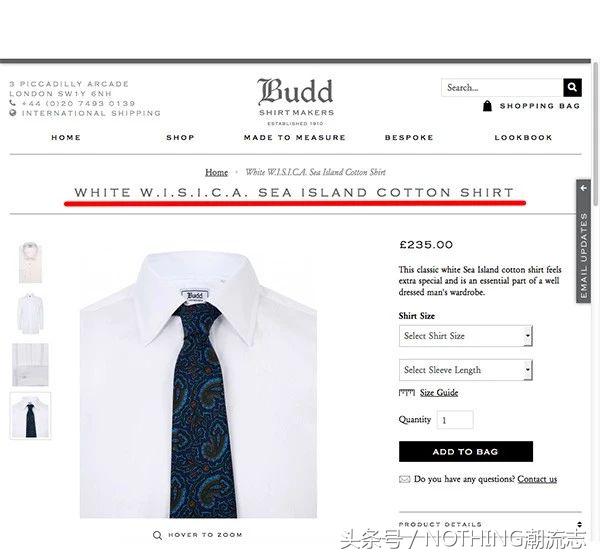
Task: Click the Budd Shirtmakers logo
Action: 295,101
